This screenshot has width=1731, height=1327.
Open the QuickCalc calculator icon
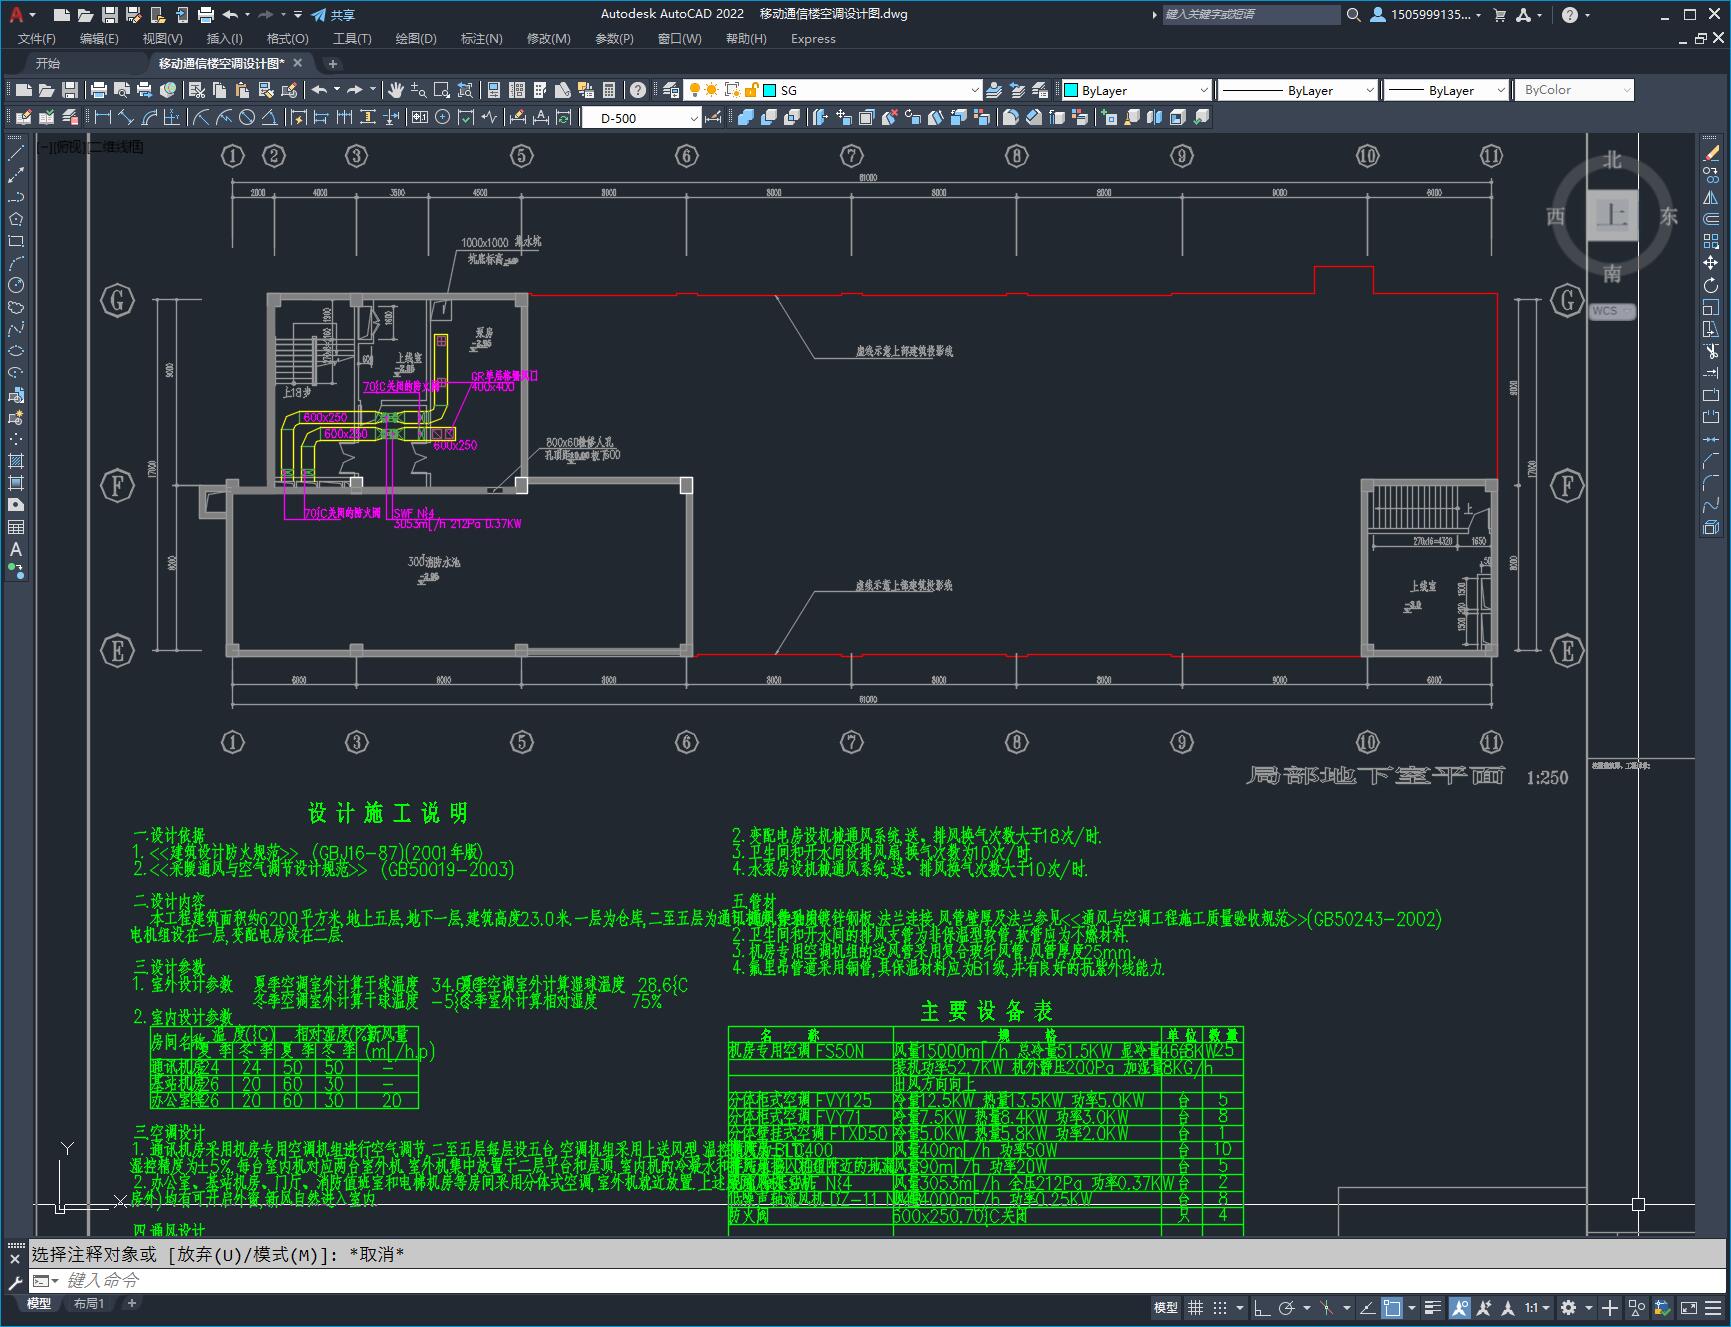(x=609, y=90)
